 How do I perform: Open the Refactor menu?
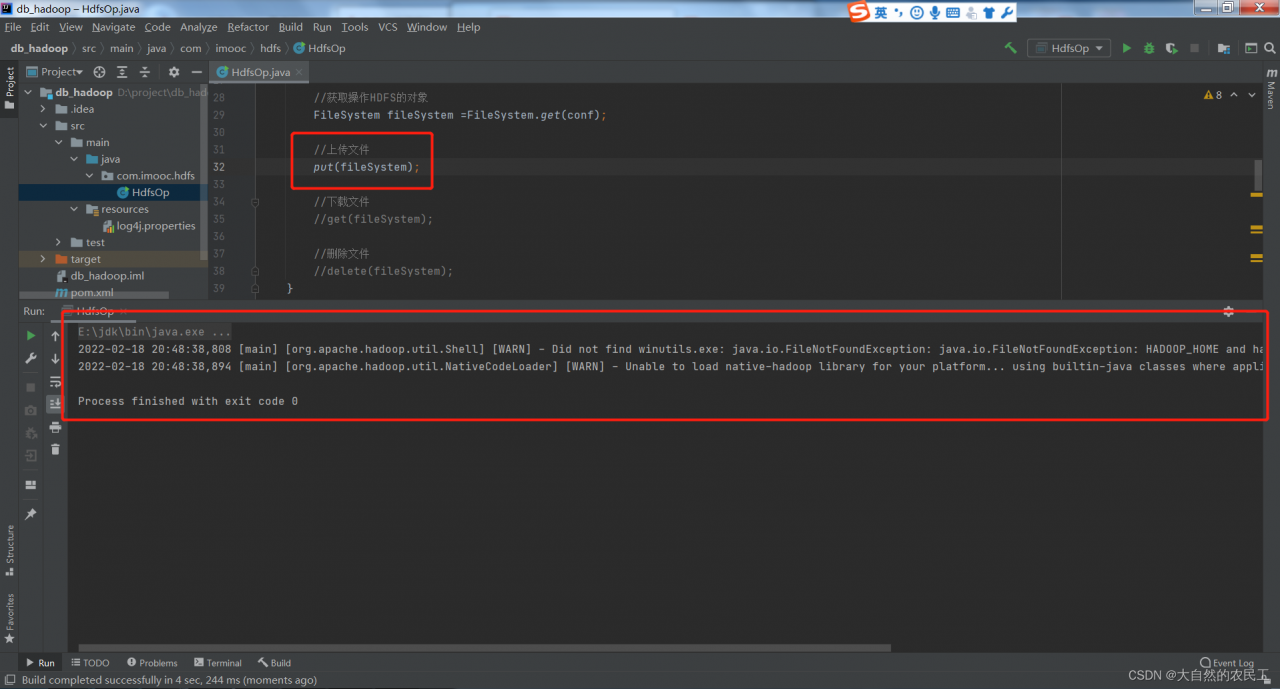point(247,27)
